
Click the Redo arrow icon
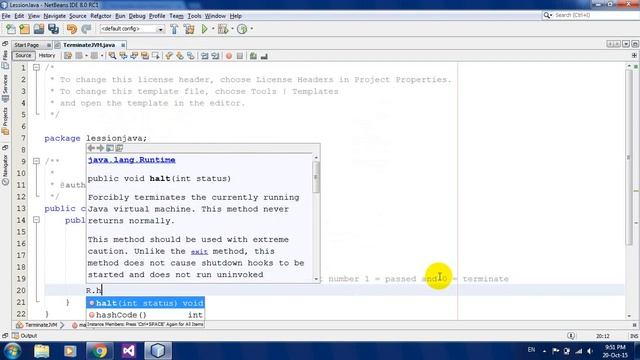(x=86, y=29)
